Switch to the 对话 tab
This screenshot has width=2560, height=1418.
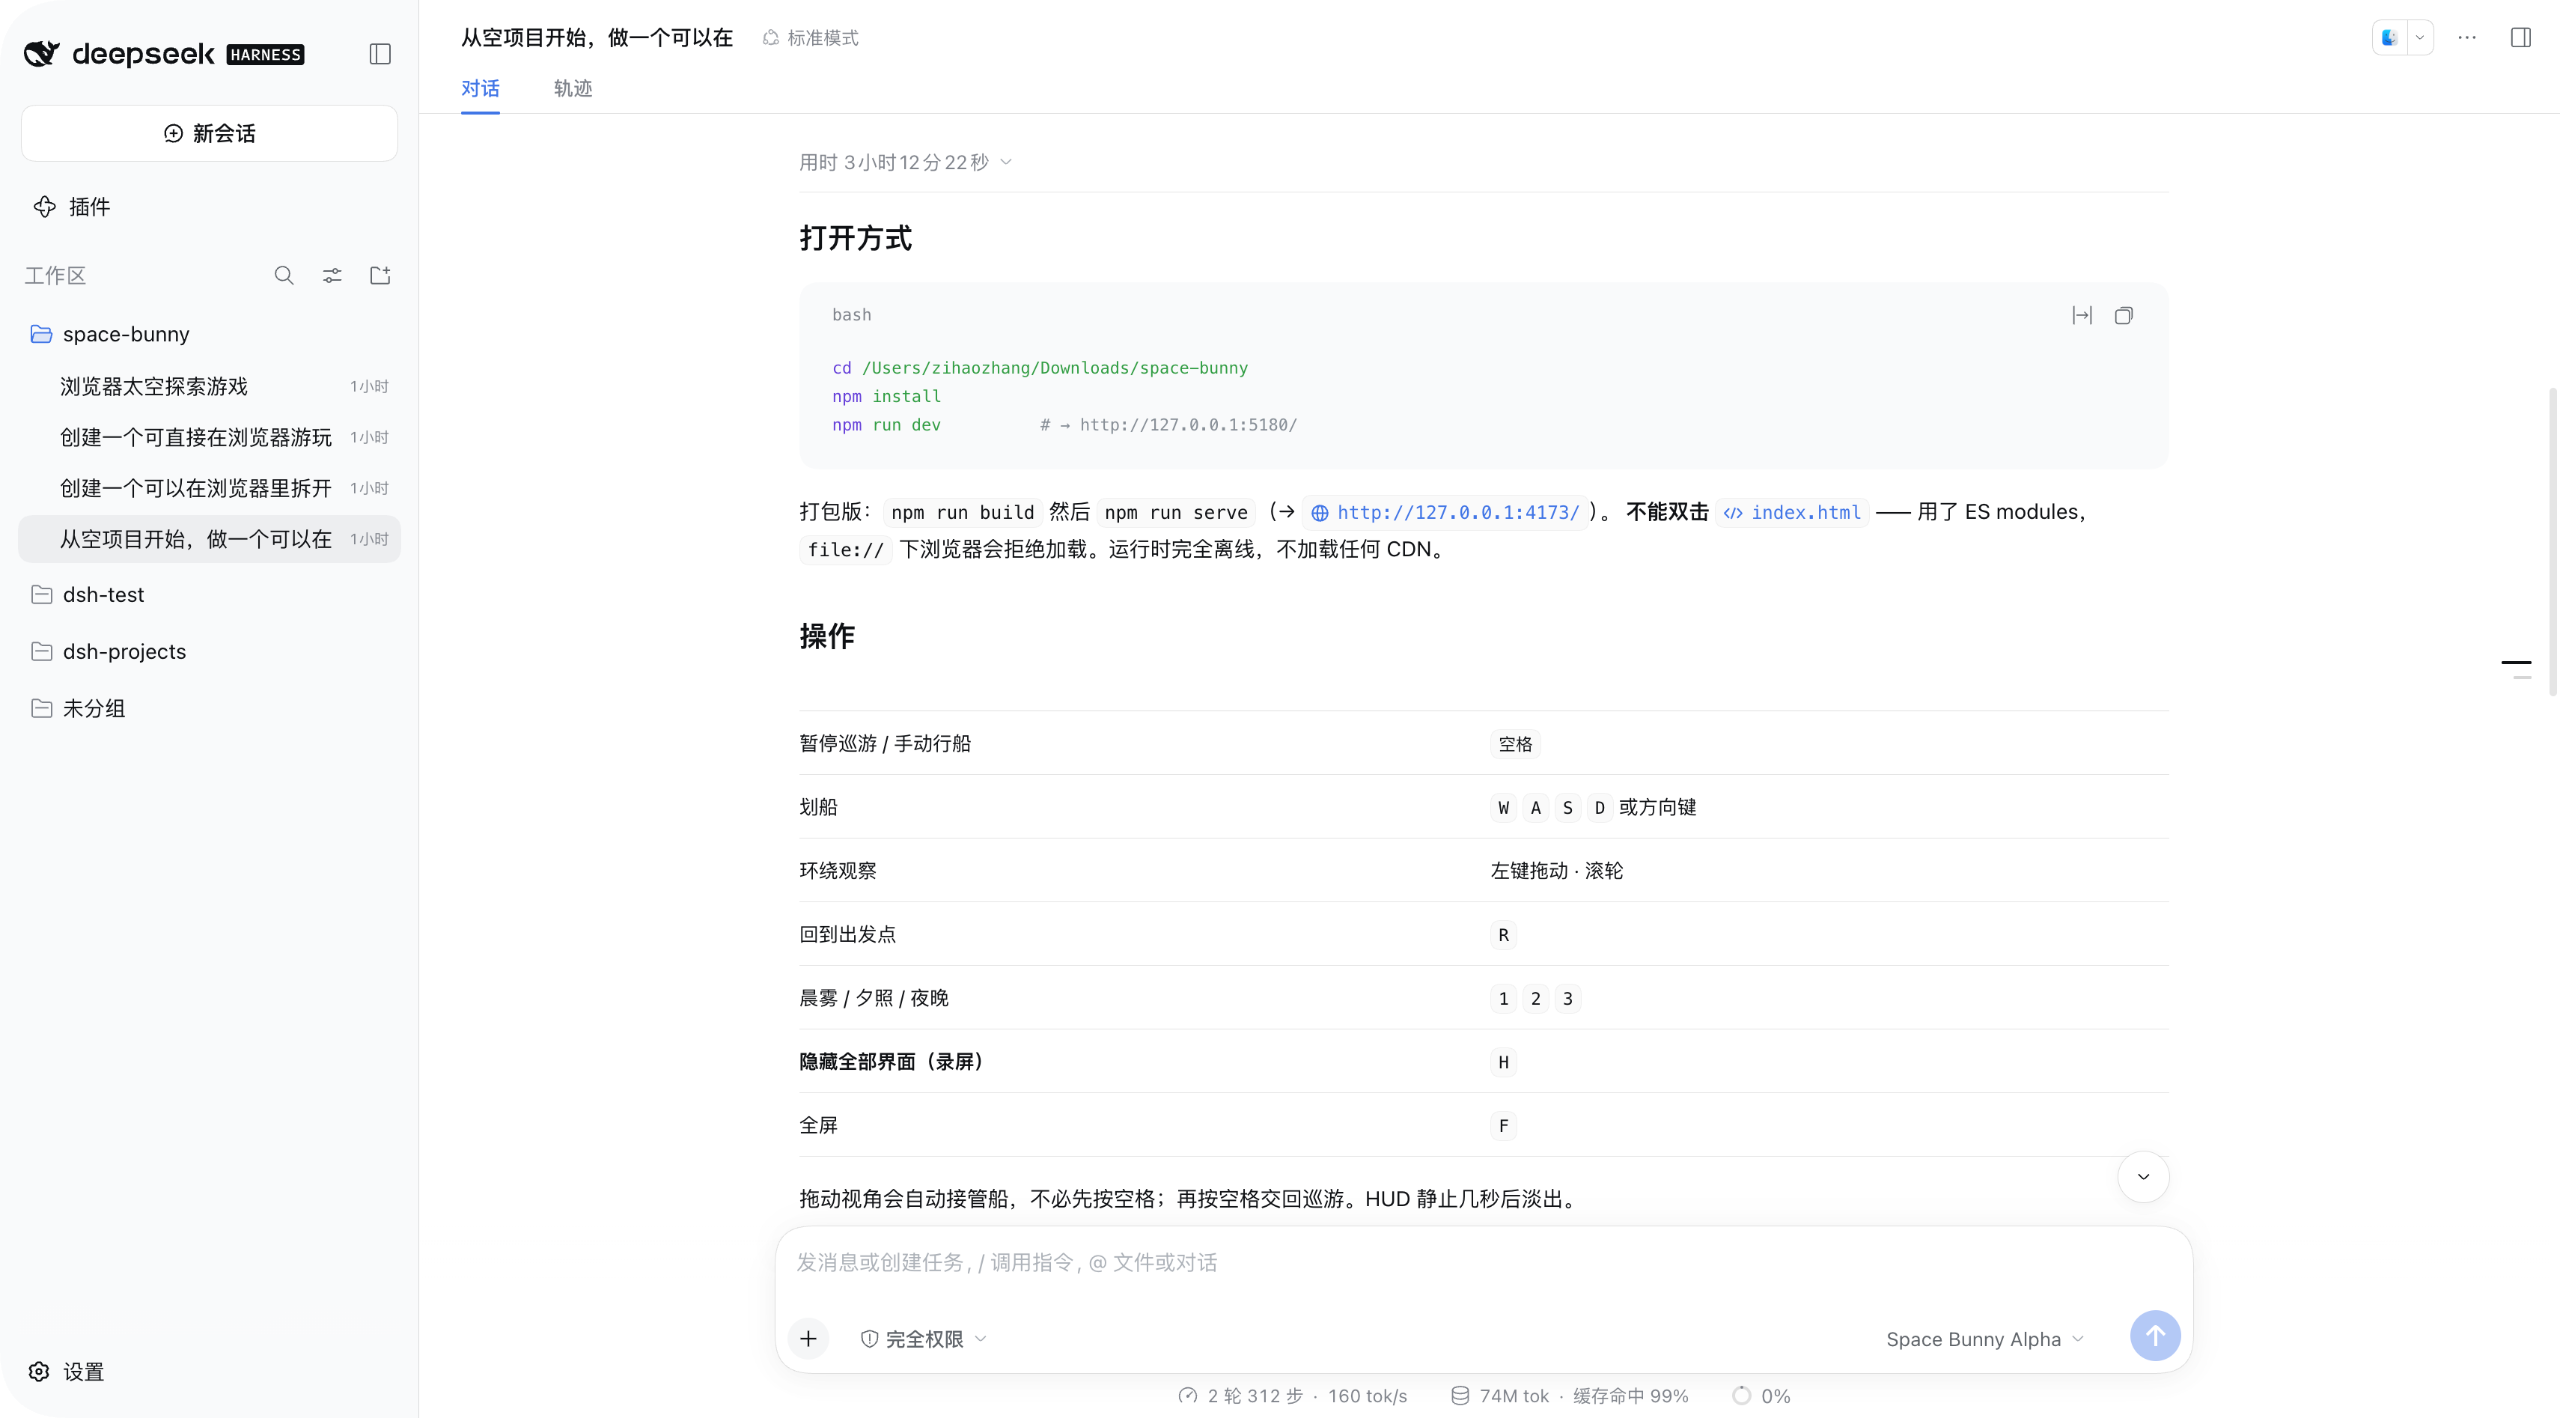480,88
